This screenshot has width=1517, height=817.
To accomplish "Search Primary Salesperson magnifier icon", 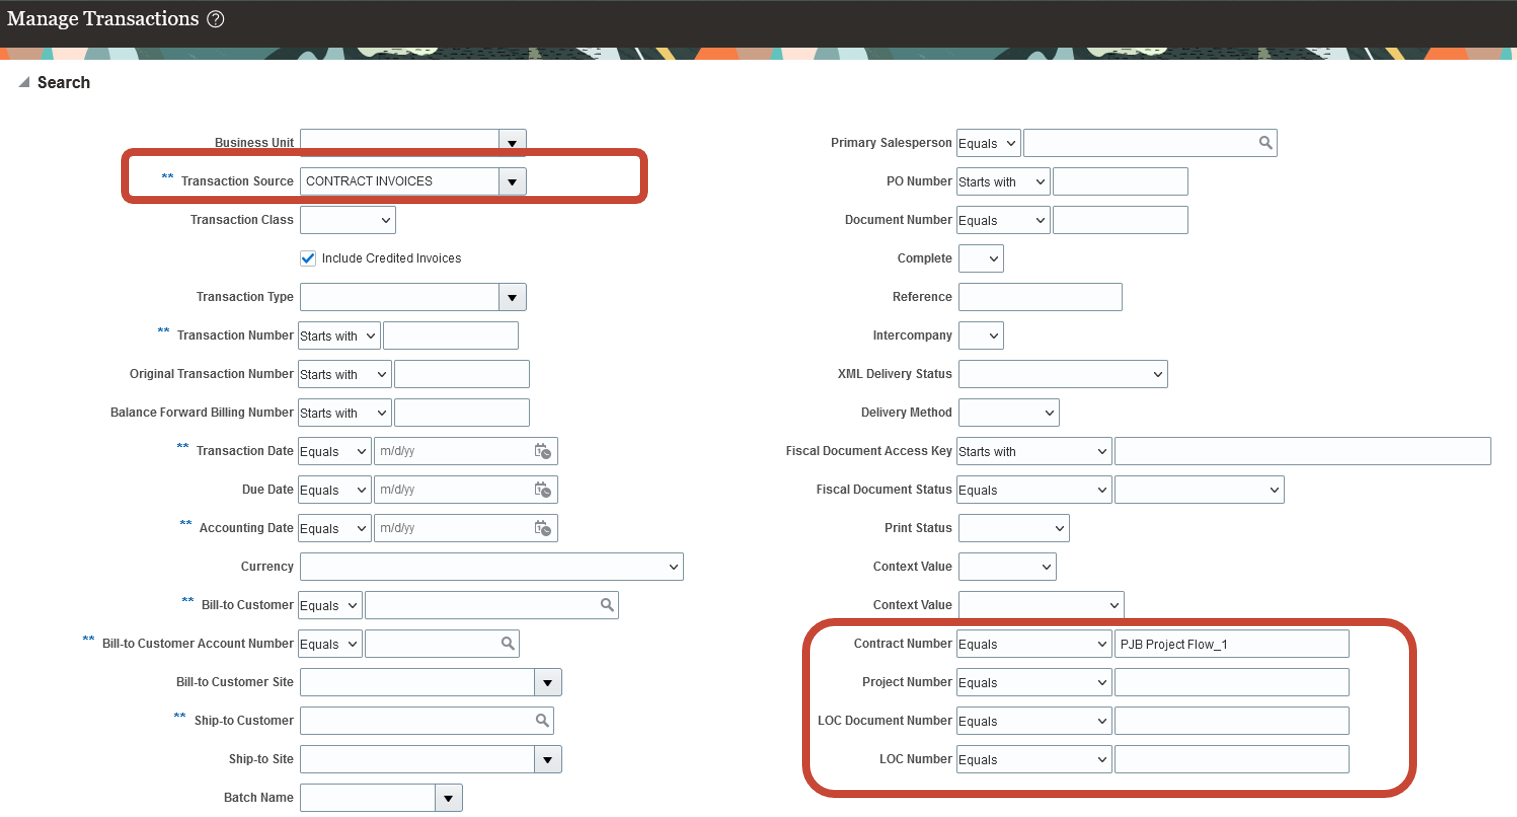I will (x=1265, y=143).
